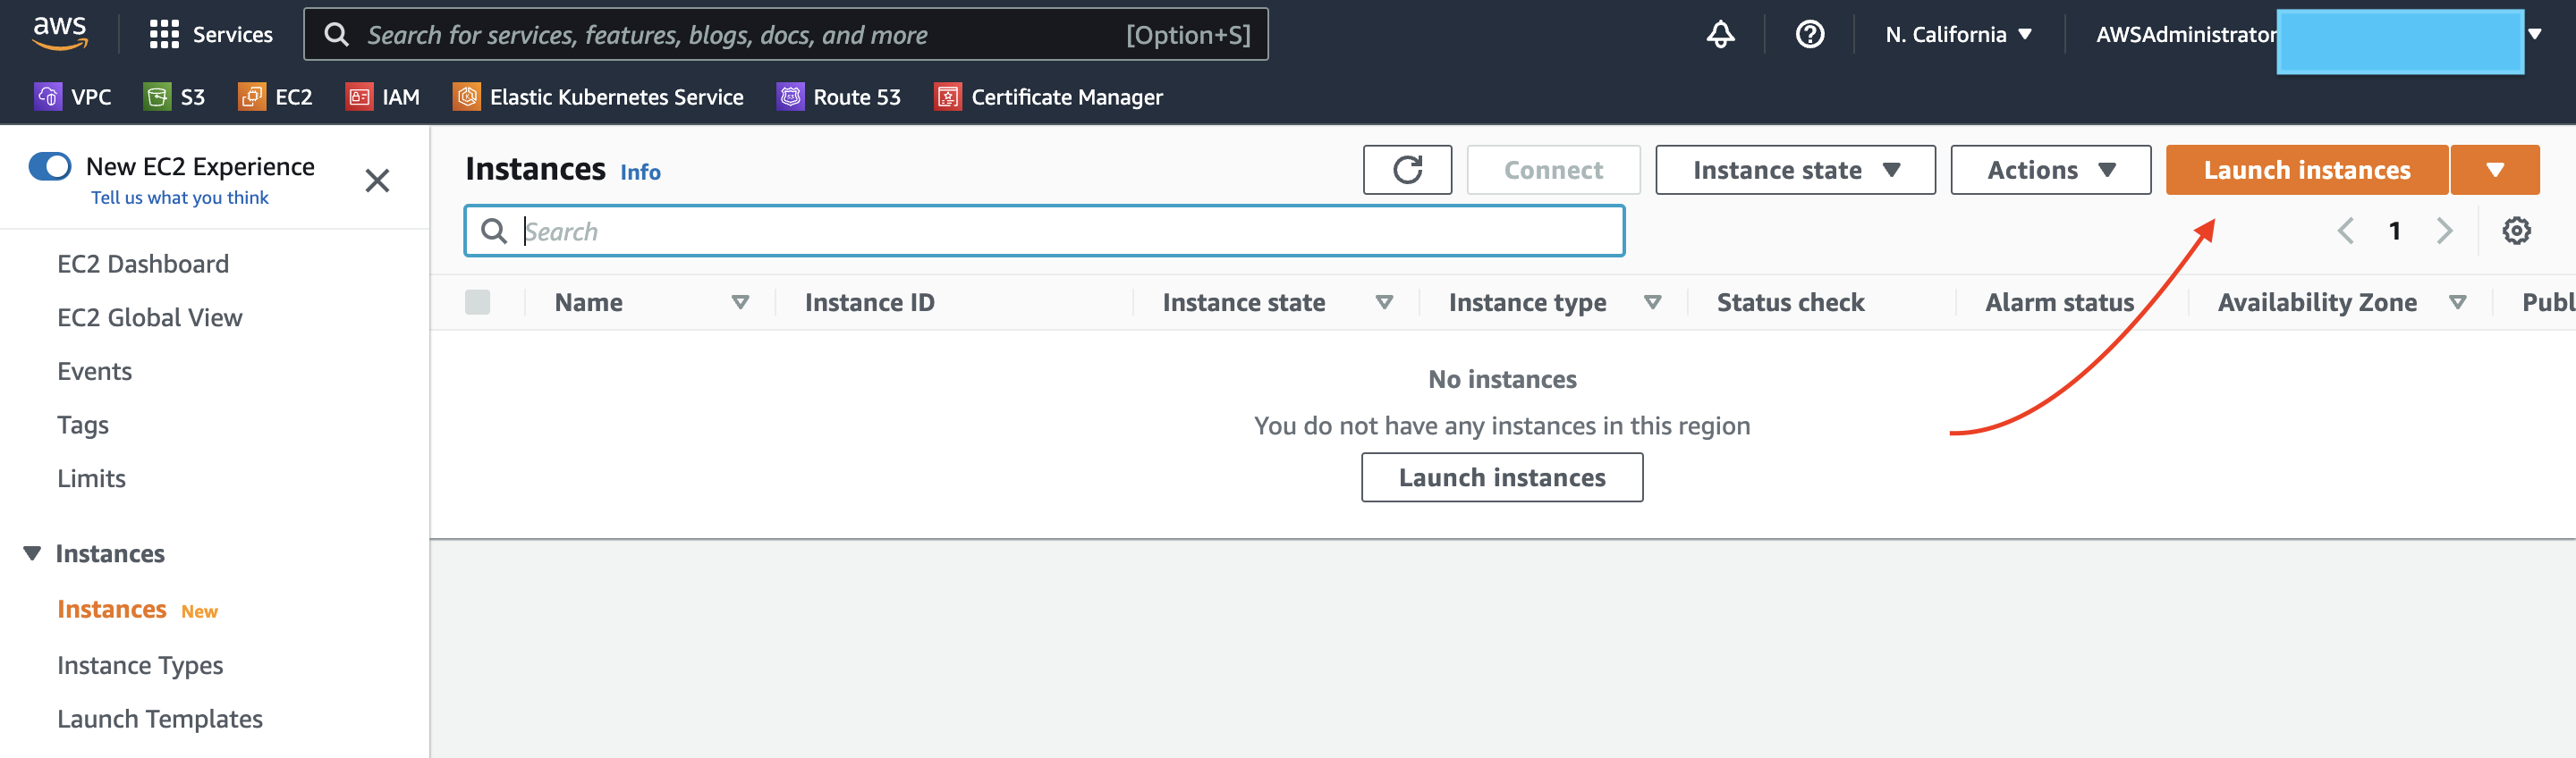Click the Route 53 shortcut label
Viewport: 2576px width, 758px height.
(x=857, y=97)
